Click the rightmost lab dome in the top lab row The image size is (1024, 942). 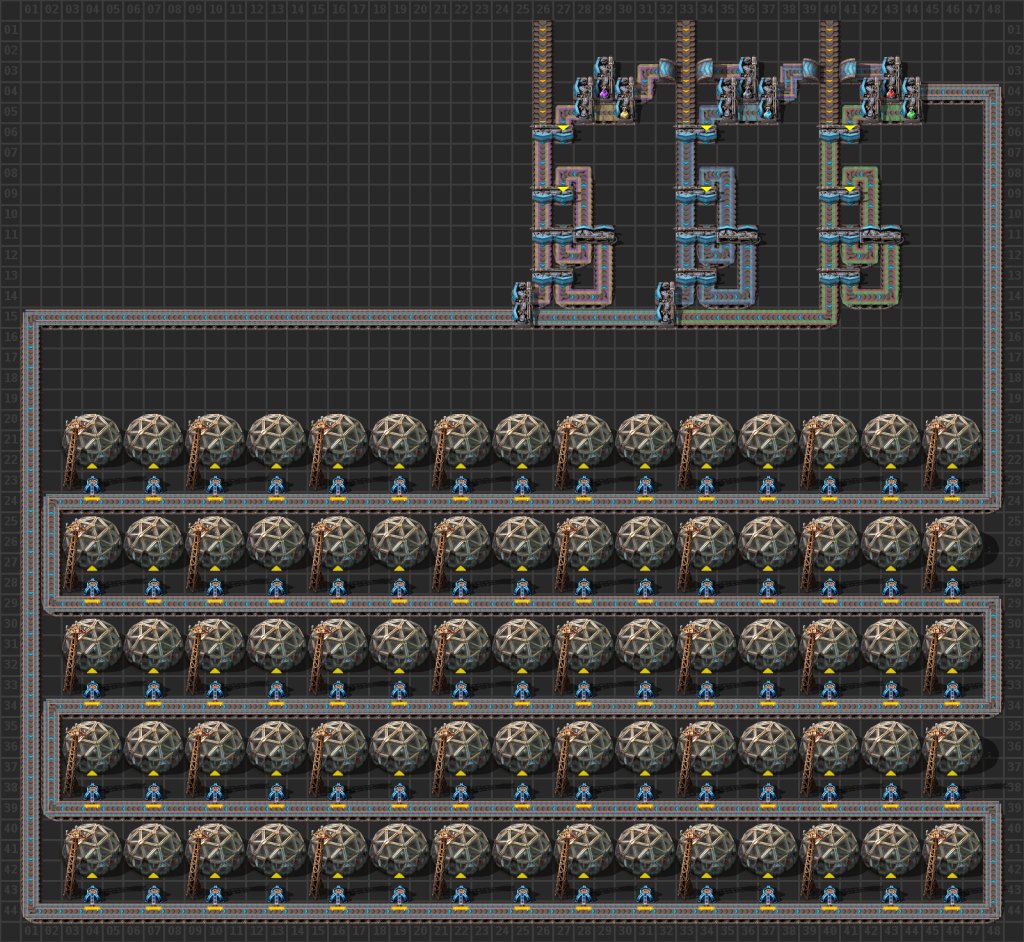coord(952,439)
